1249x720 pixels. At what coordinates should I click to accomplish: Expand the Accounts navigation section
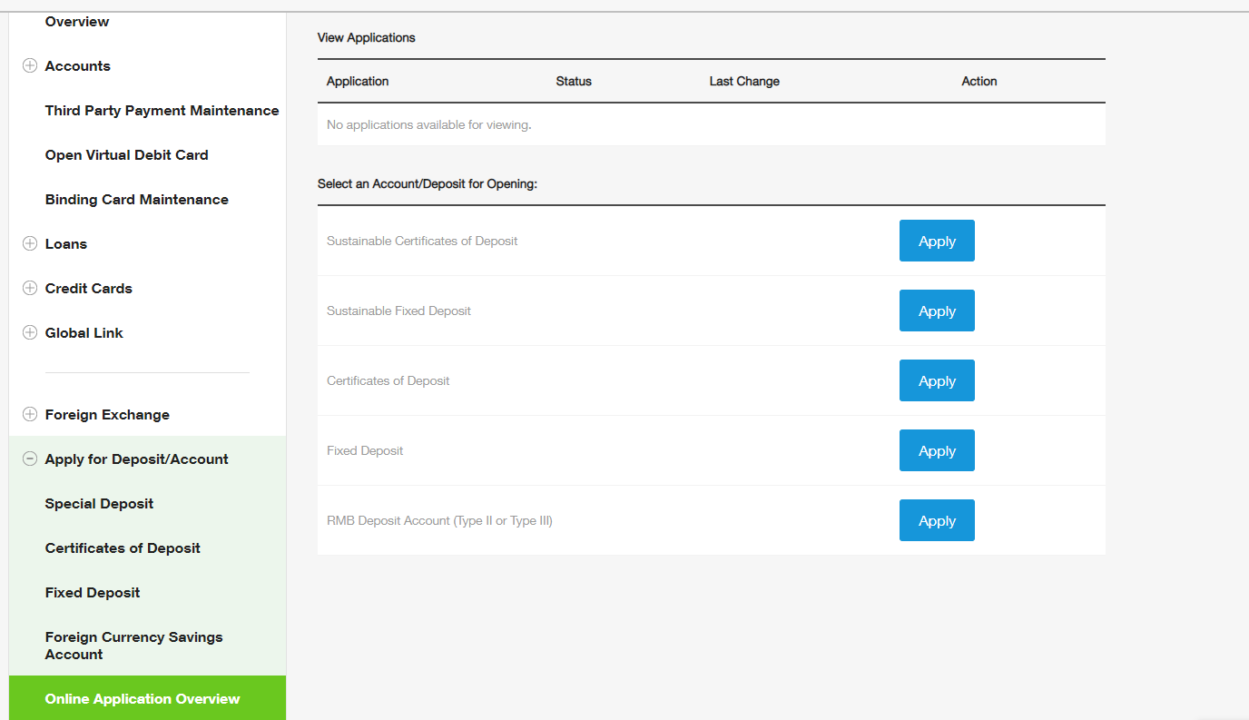click(x=78, y=65)
